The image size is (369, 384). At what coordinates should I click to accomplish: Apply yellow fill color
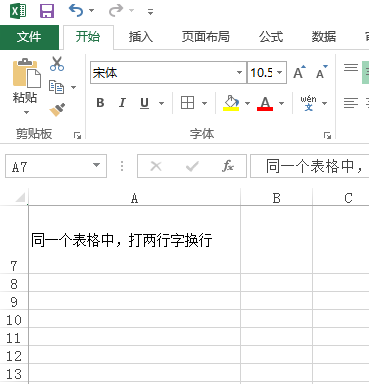(x=231, y=103)
